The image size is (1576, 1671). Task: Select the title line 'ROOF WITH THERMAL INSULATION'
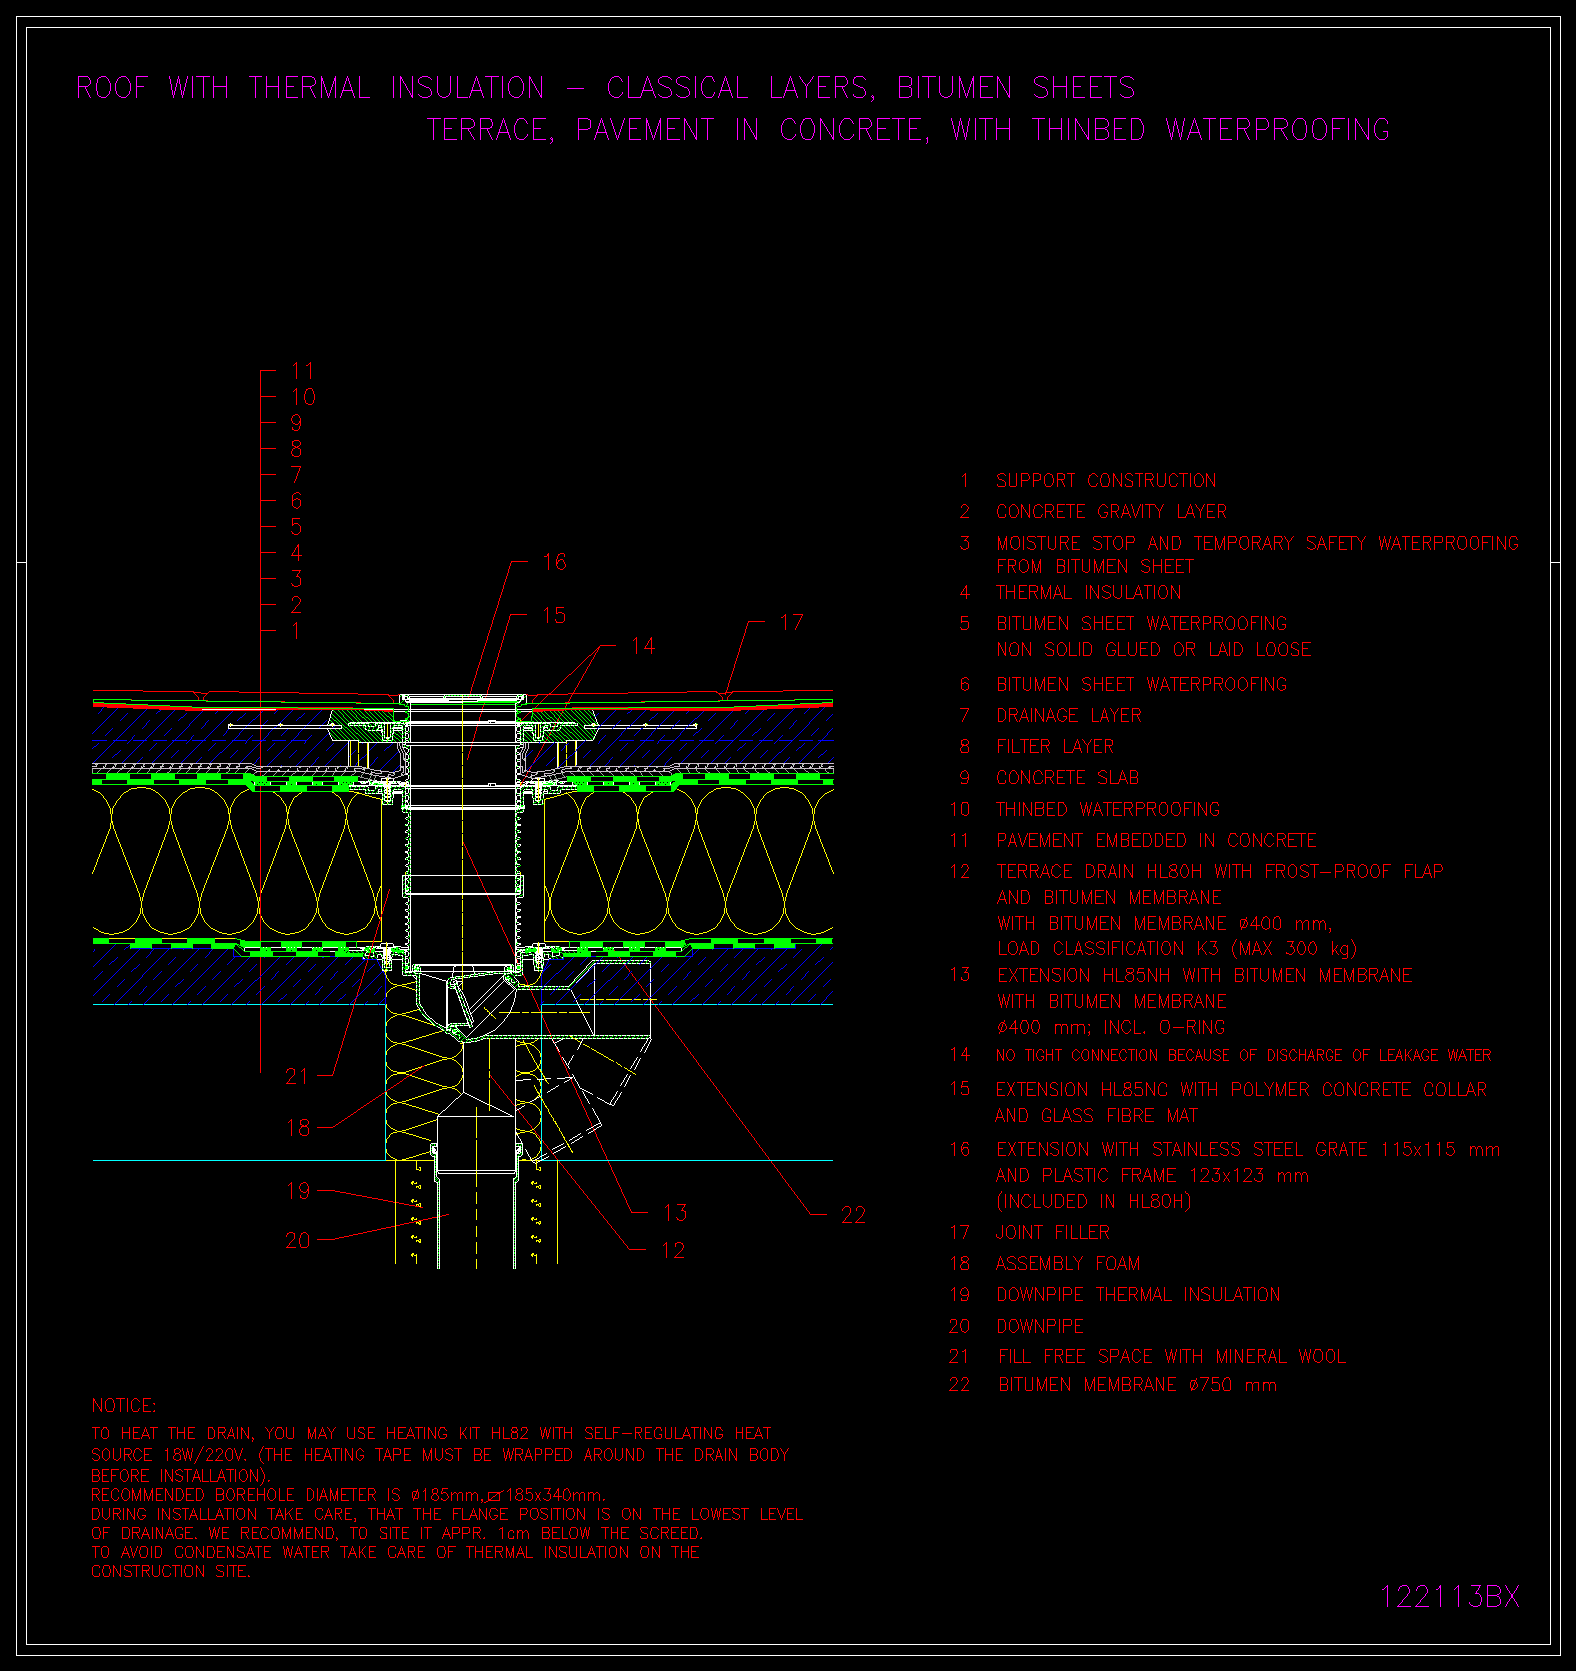310,88
